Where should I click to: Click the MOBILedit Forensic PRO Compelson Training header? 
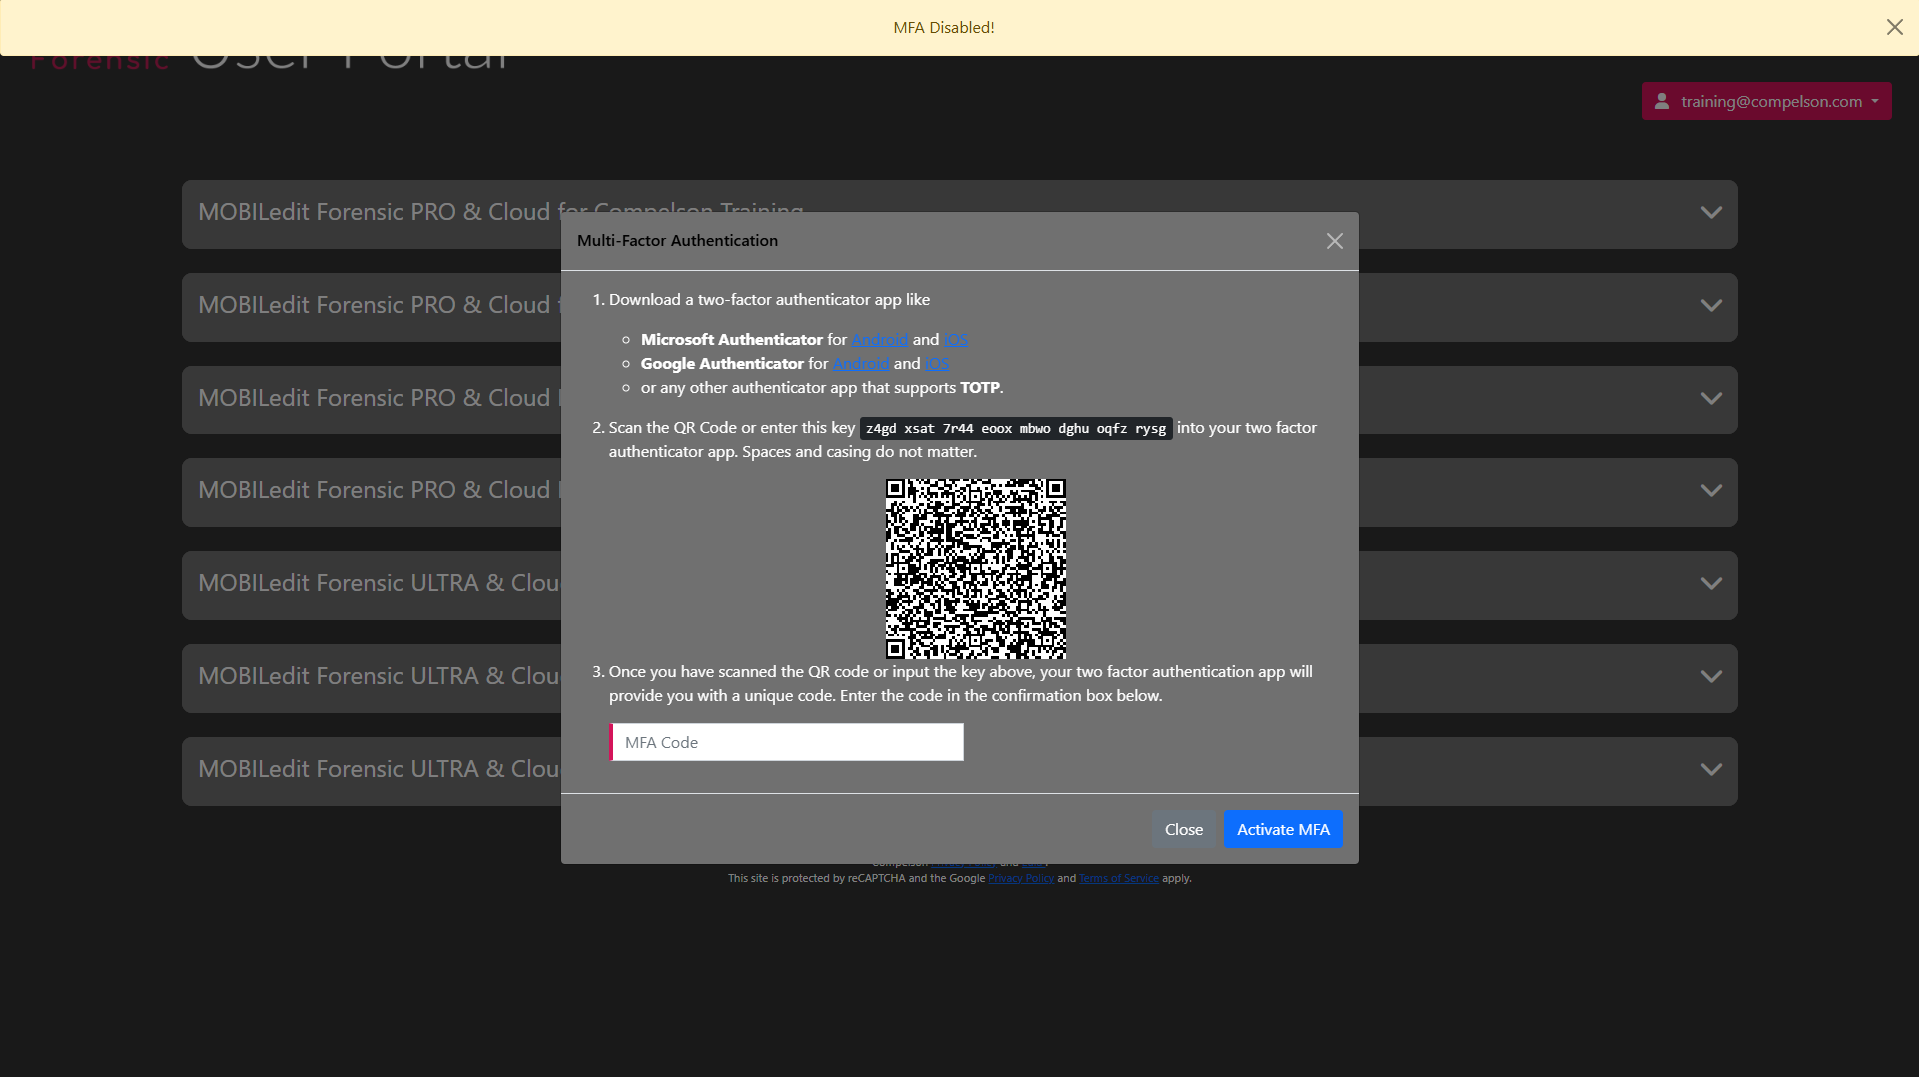point(380,213)
